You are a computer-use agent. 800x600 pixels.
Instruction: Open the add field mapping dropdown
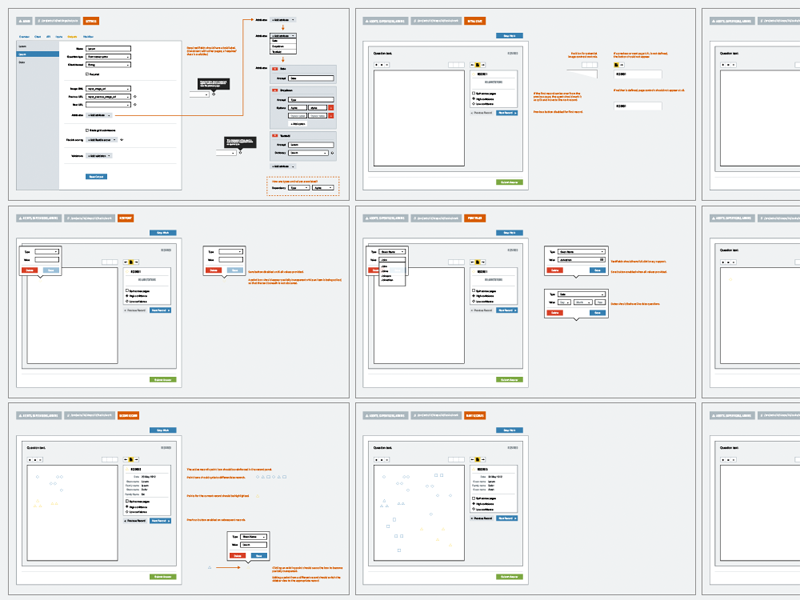[x=102, y=139]
